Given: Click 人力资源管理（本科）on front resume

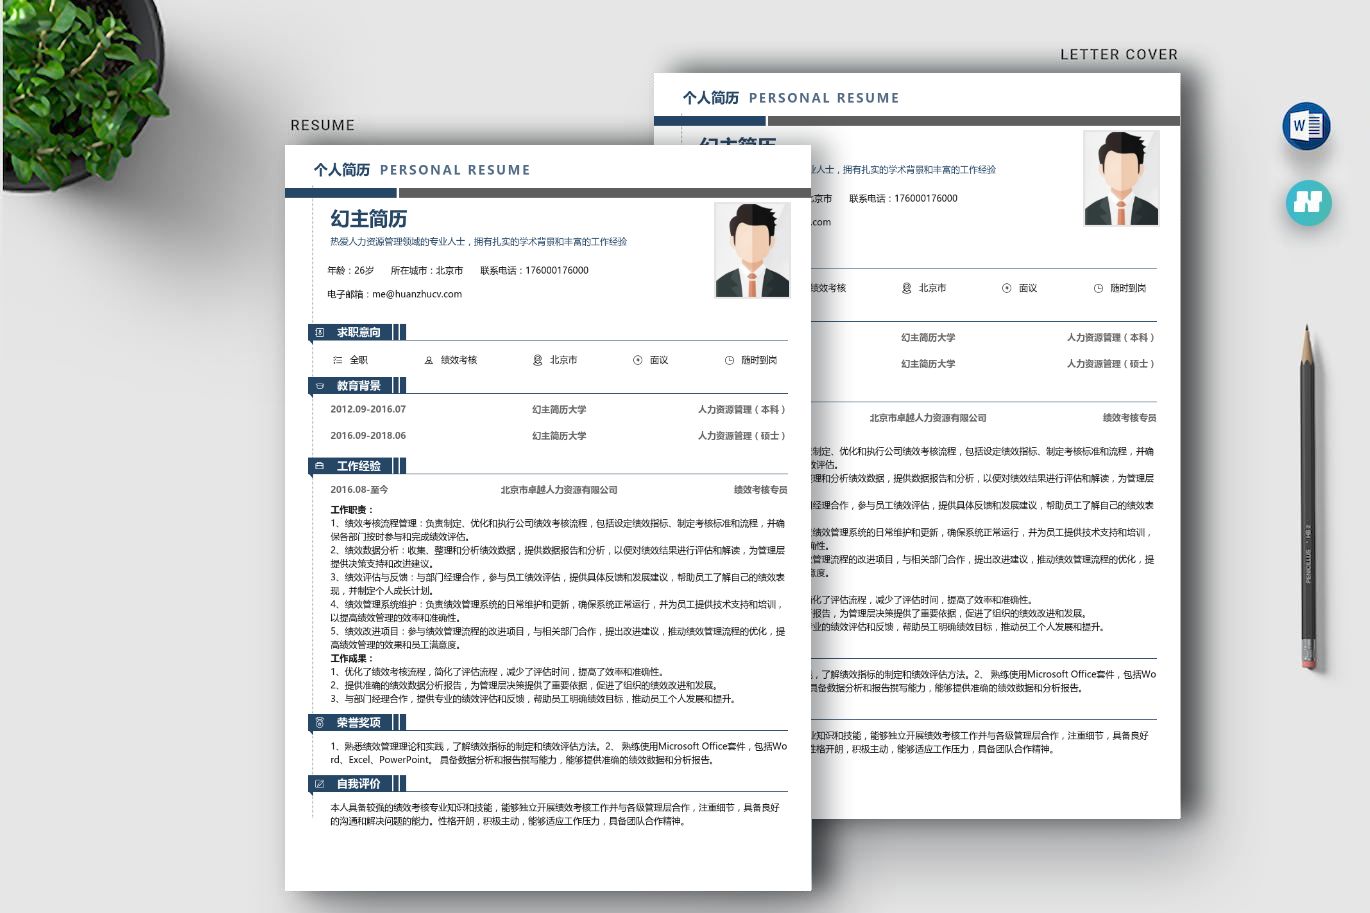Looking at the screenshot, I should tap(742, 409).
